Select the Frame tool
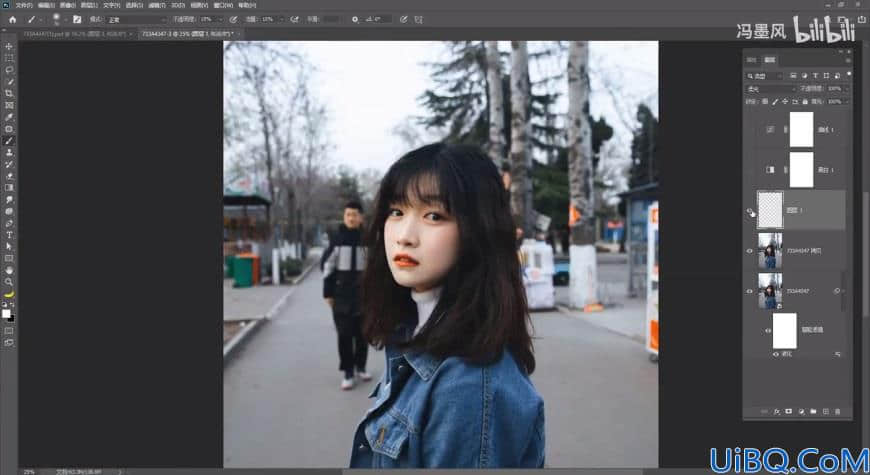The image size is (870, 475). tap(9, 105)
